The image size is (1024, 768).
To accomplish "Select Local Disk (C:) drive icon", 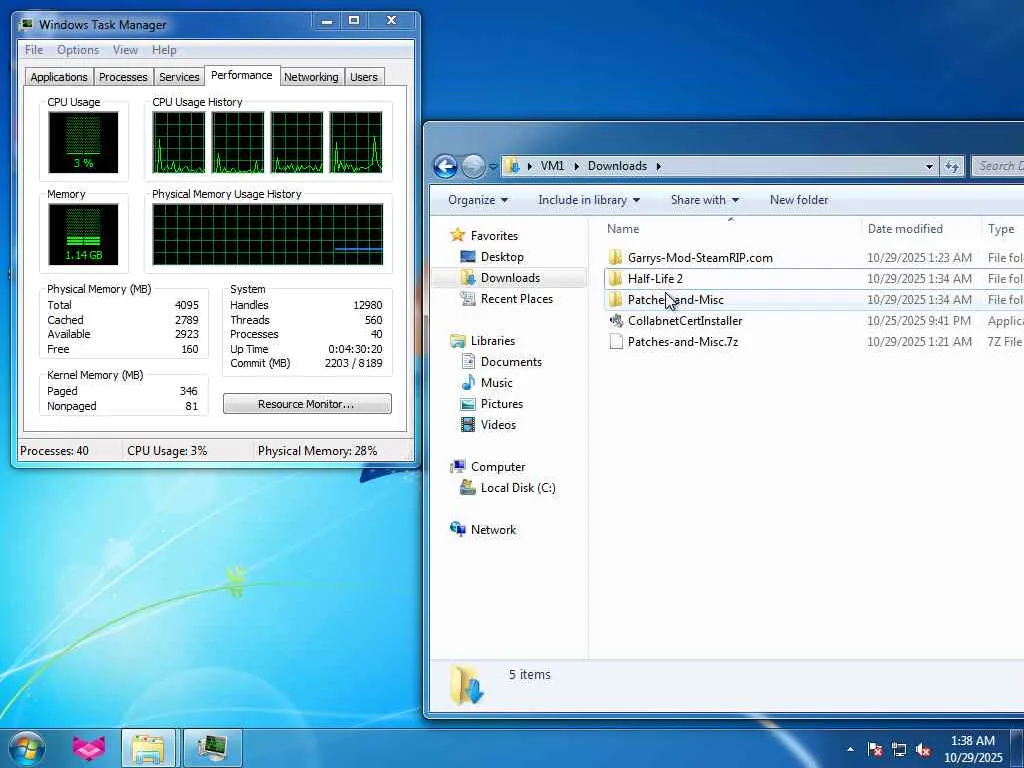I will coord(468,488).
